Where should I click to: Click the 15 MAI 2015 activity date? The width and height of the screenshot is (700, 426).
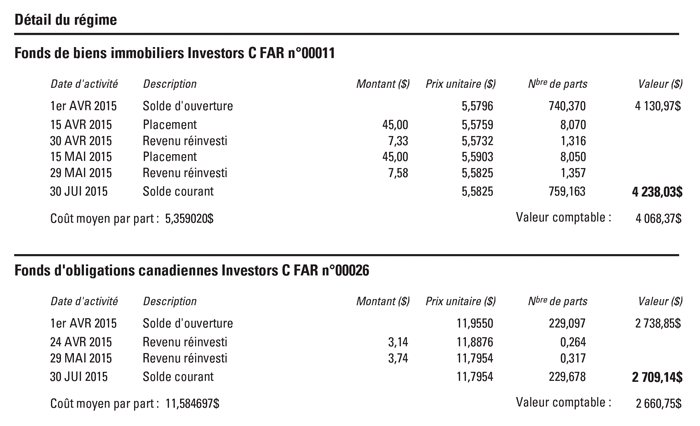point(83,157)
